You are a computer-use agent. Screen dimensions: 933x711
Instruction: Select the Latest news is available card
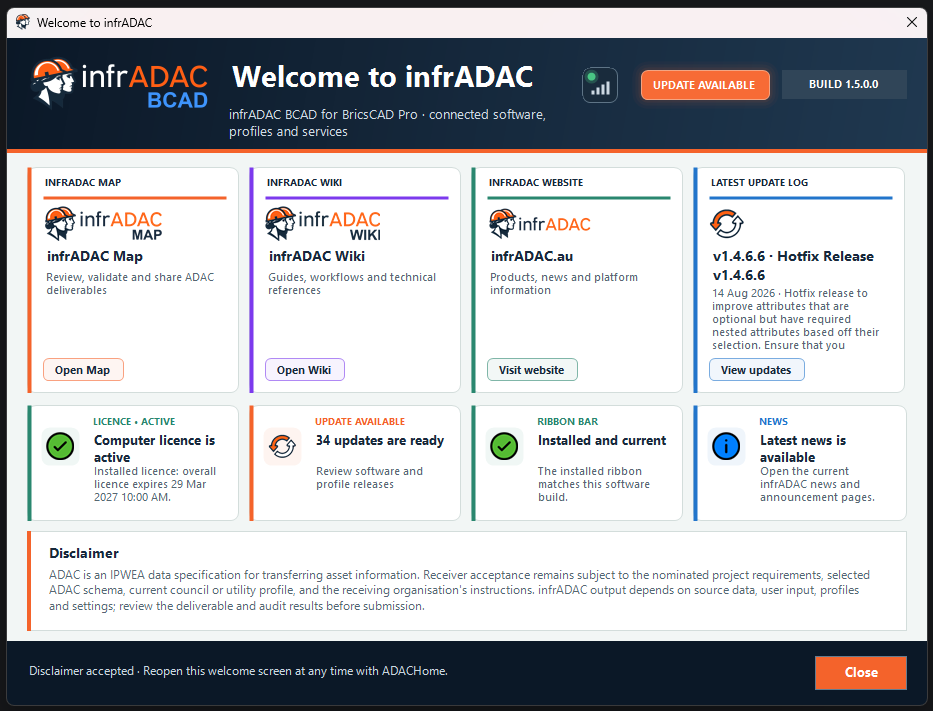click(x=799, y=463)
